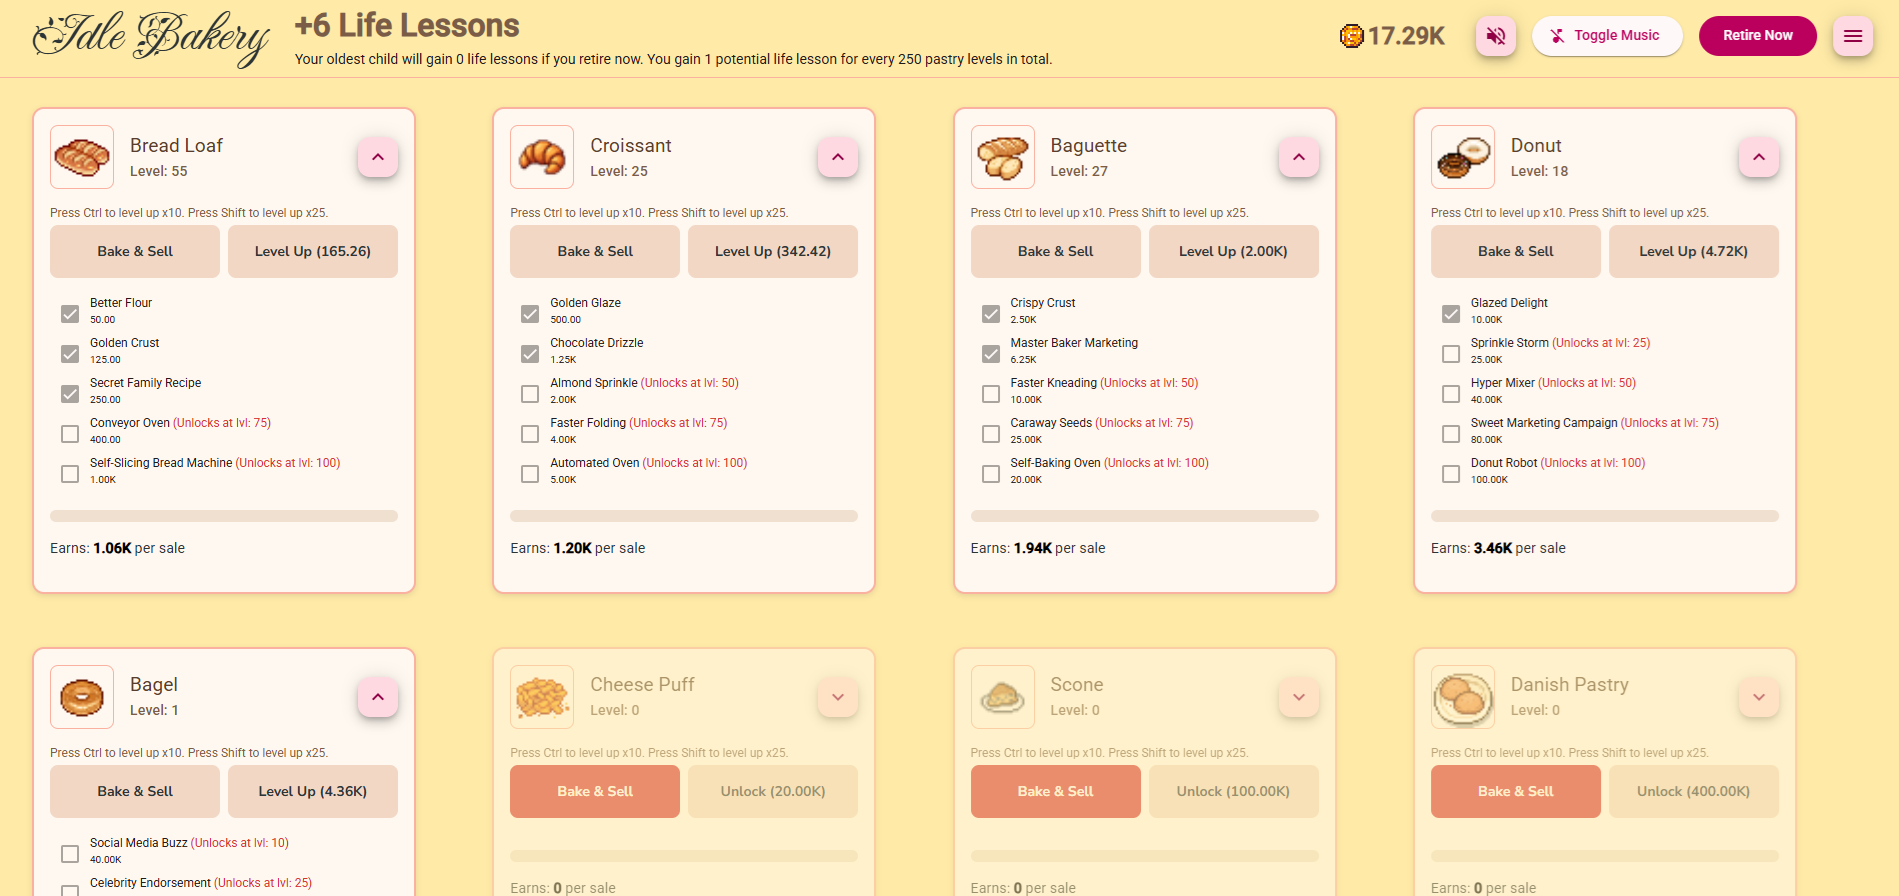Open the hamburger menu
1899x896 pixels.
(1852, 35)
